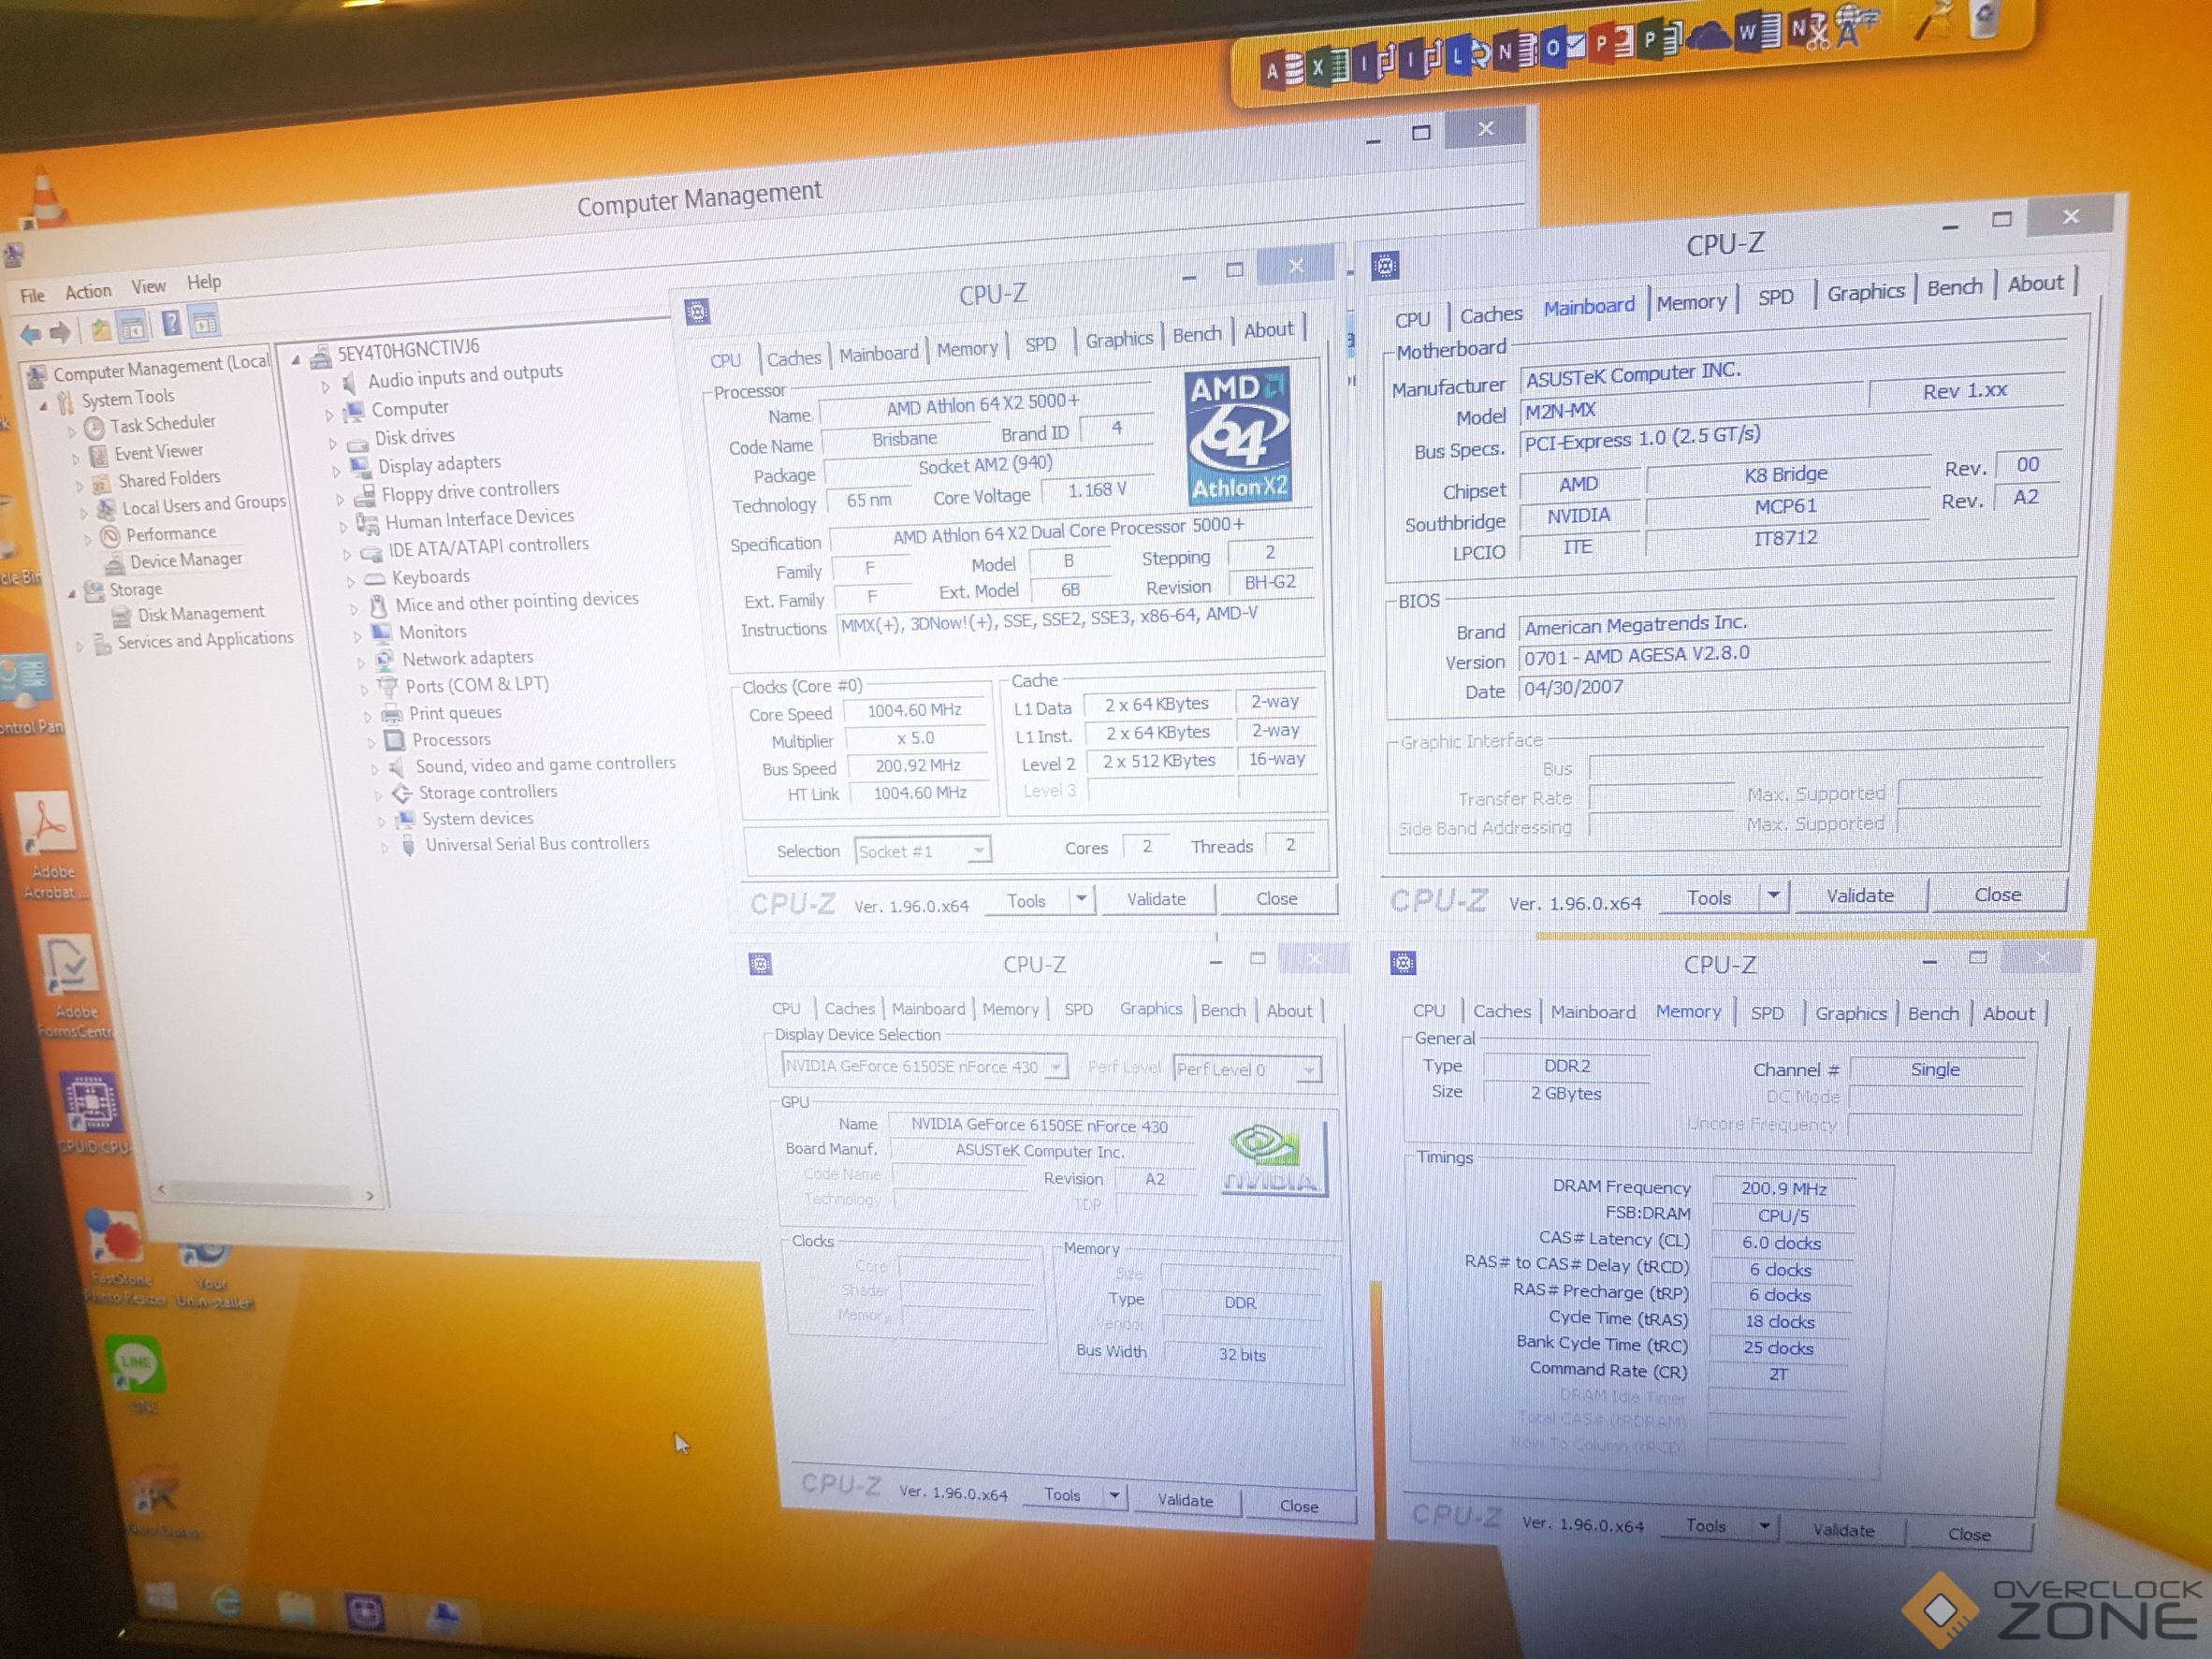Open the Tools dropdown arrow in Mainboard CPU-Z
Screen dimensions: 2212x1659
click(1773, 896)
